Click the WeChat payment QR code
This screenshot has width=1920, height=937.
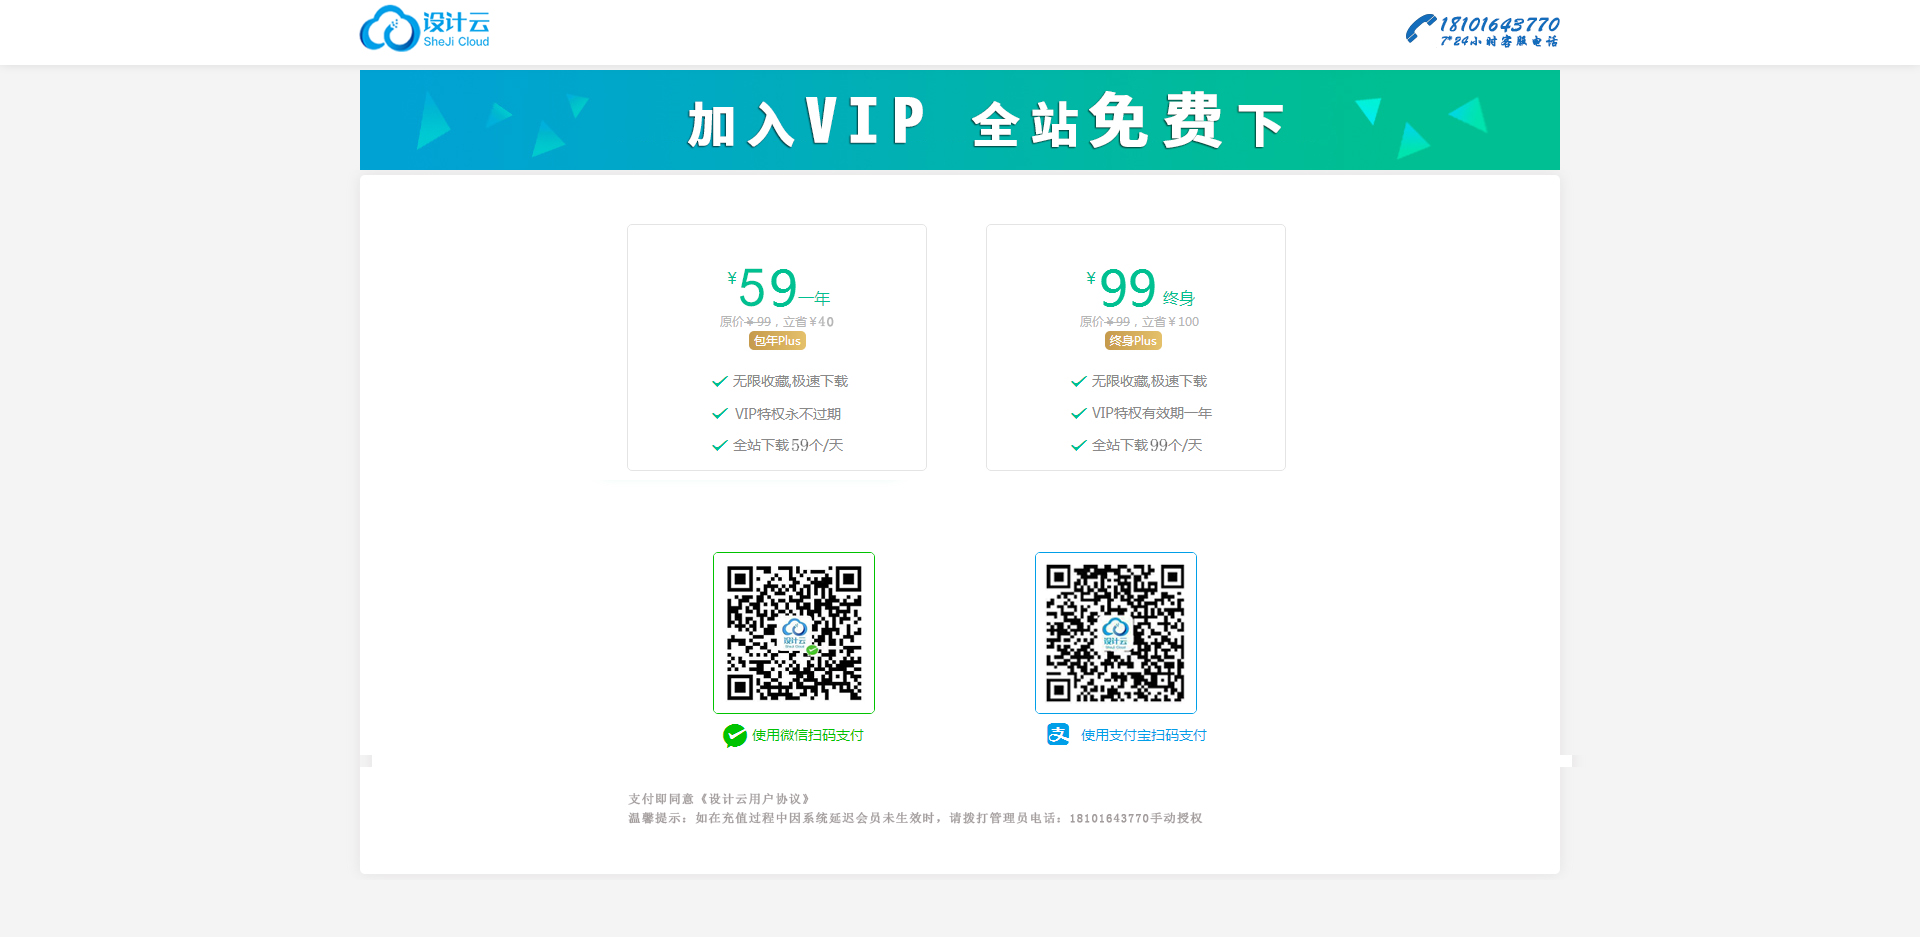pos(794,633)
